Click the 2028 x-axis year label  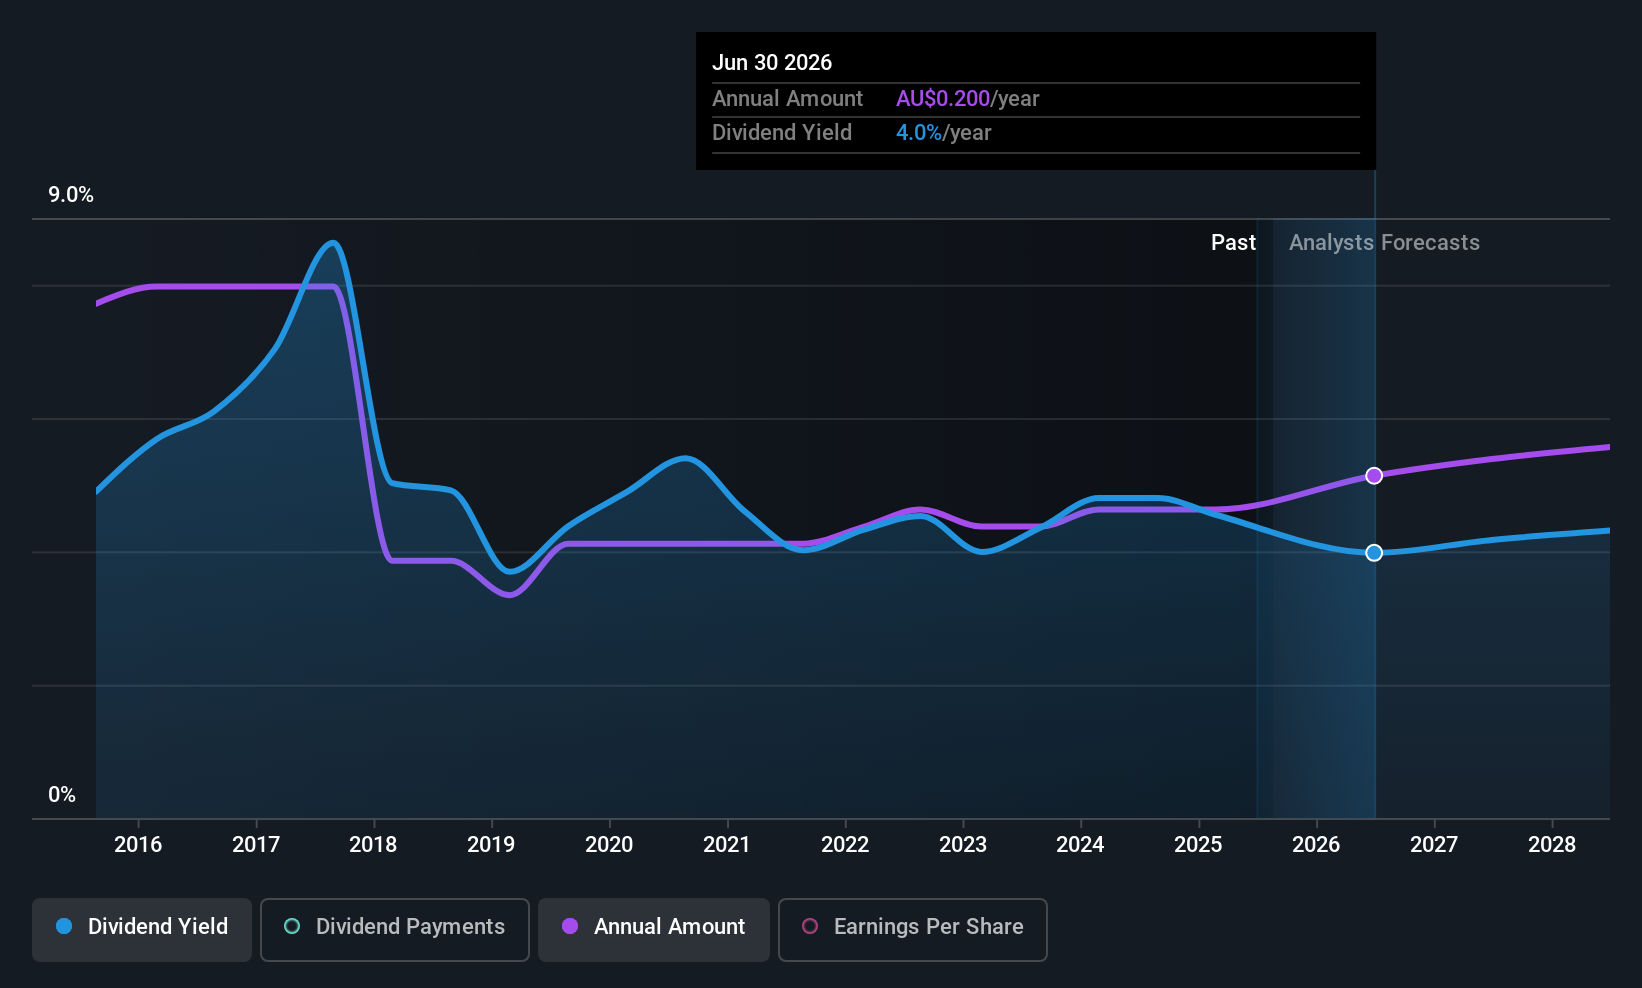(1552, 845)
